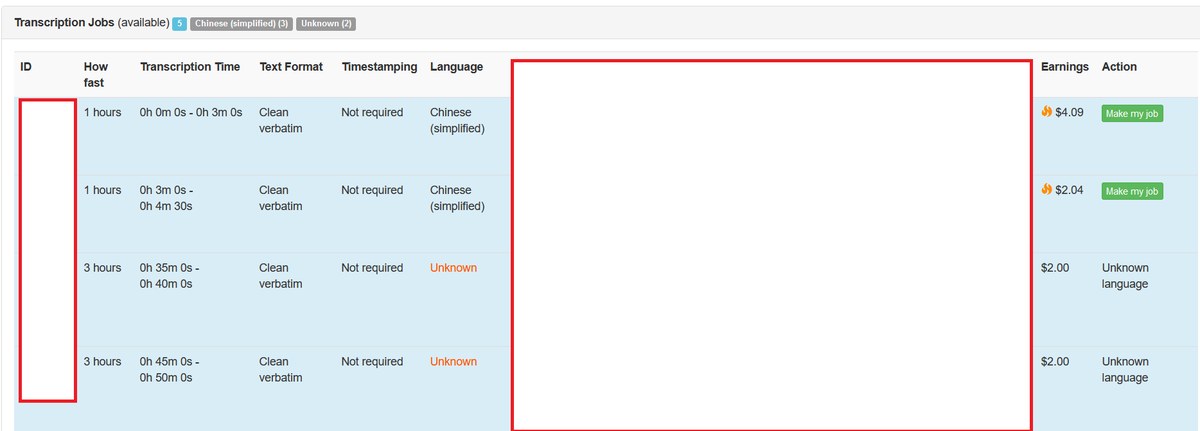Click the Timestamping column header
Image resolution: width=1200 pixels, height=431 pixels.
tap(379, 67)
